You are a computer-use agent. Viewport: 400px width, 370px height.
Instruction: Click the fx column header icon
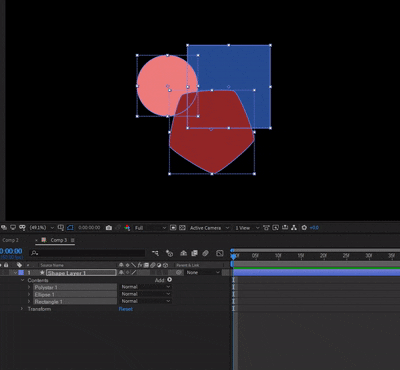tap(140, 265)
